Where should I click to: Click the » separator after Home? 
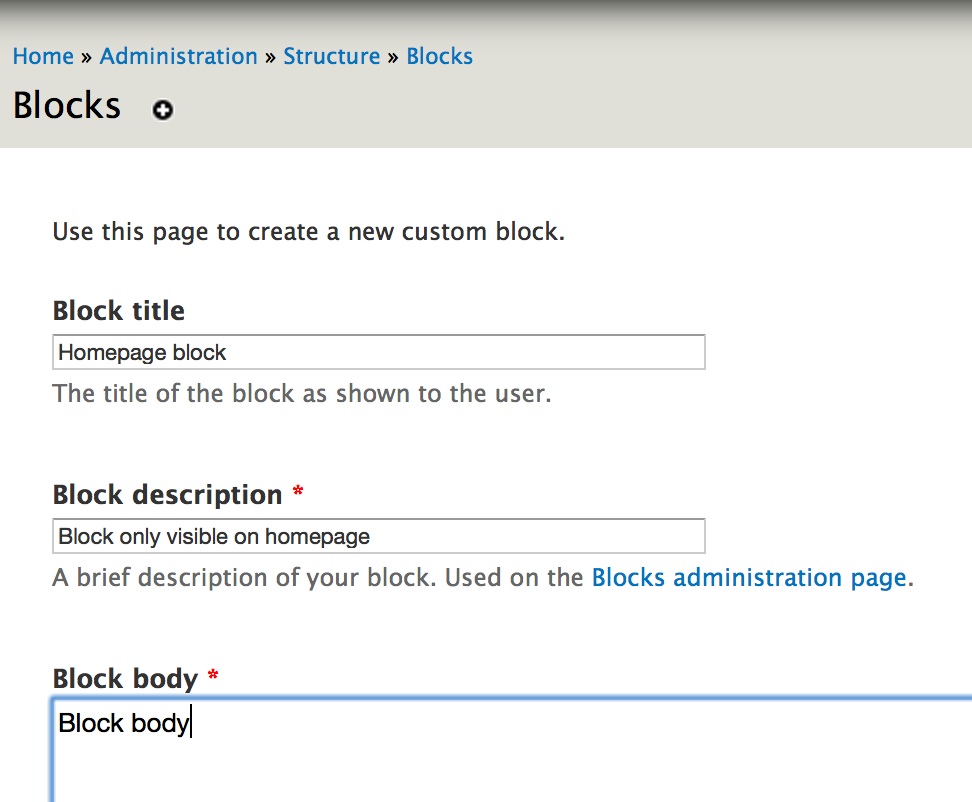[86, 58]
